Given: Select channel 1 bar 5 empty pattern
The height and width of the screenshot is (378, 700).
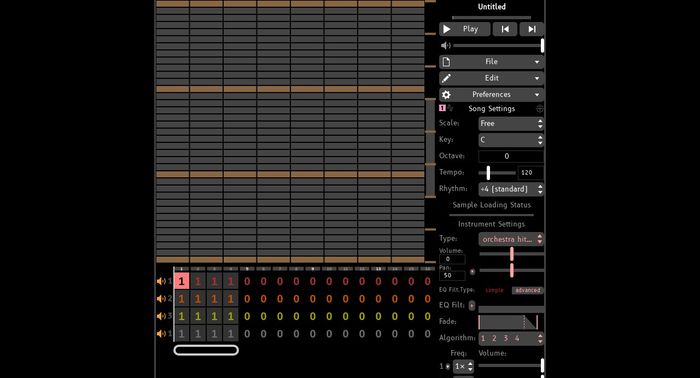Looking at the screenshot, I should coord(247,281).
